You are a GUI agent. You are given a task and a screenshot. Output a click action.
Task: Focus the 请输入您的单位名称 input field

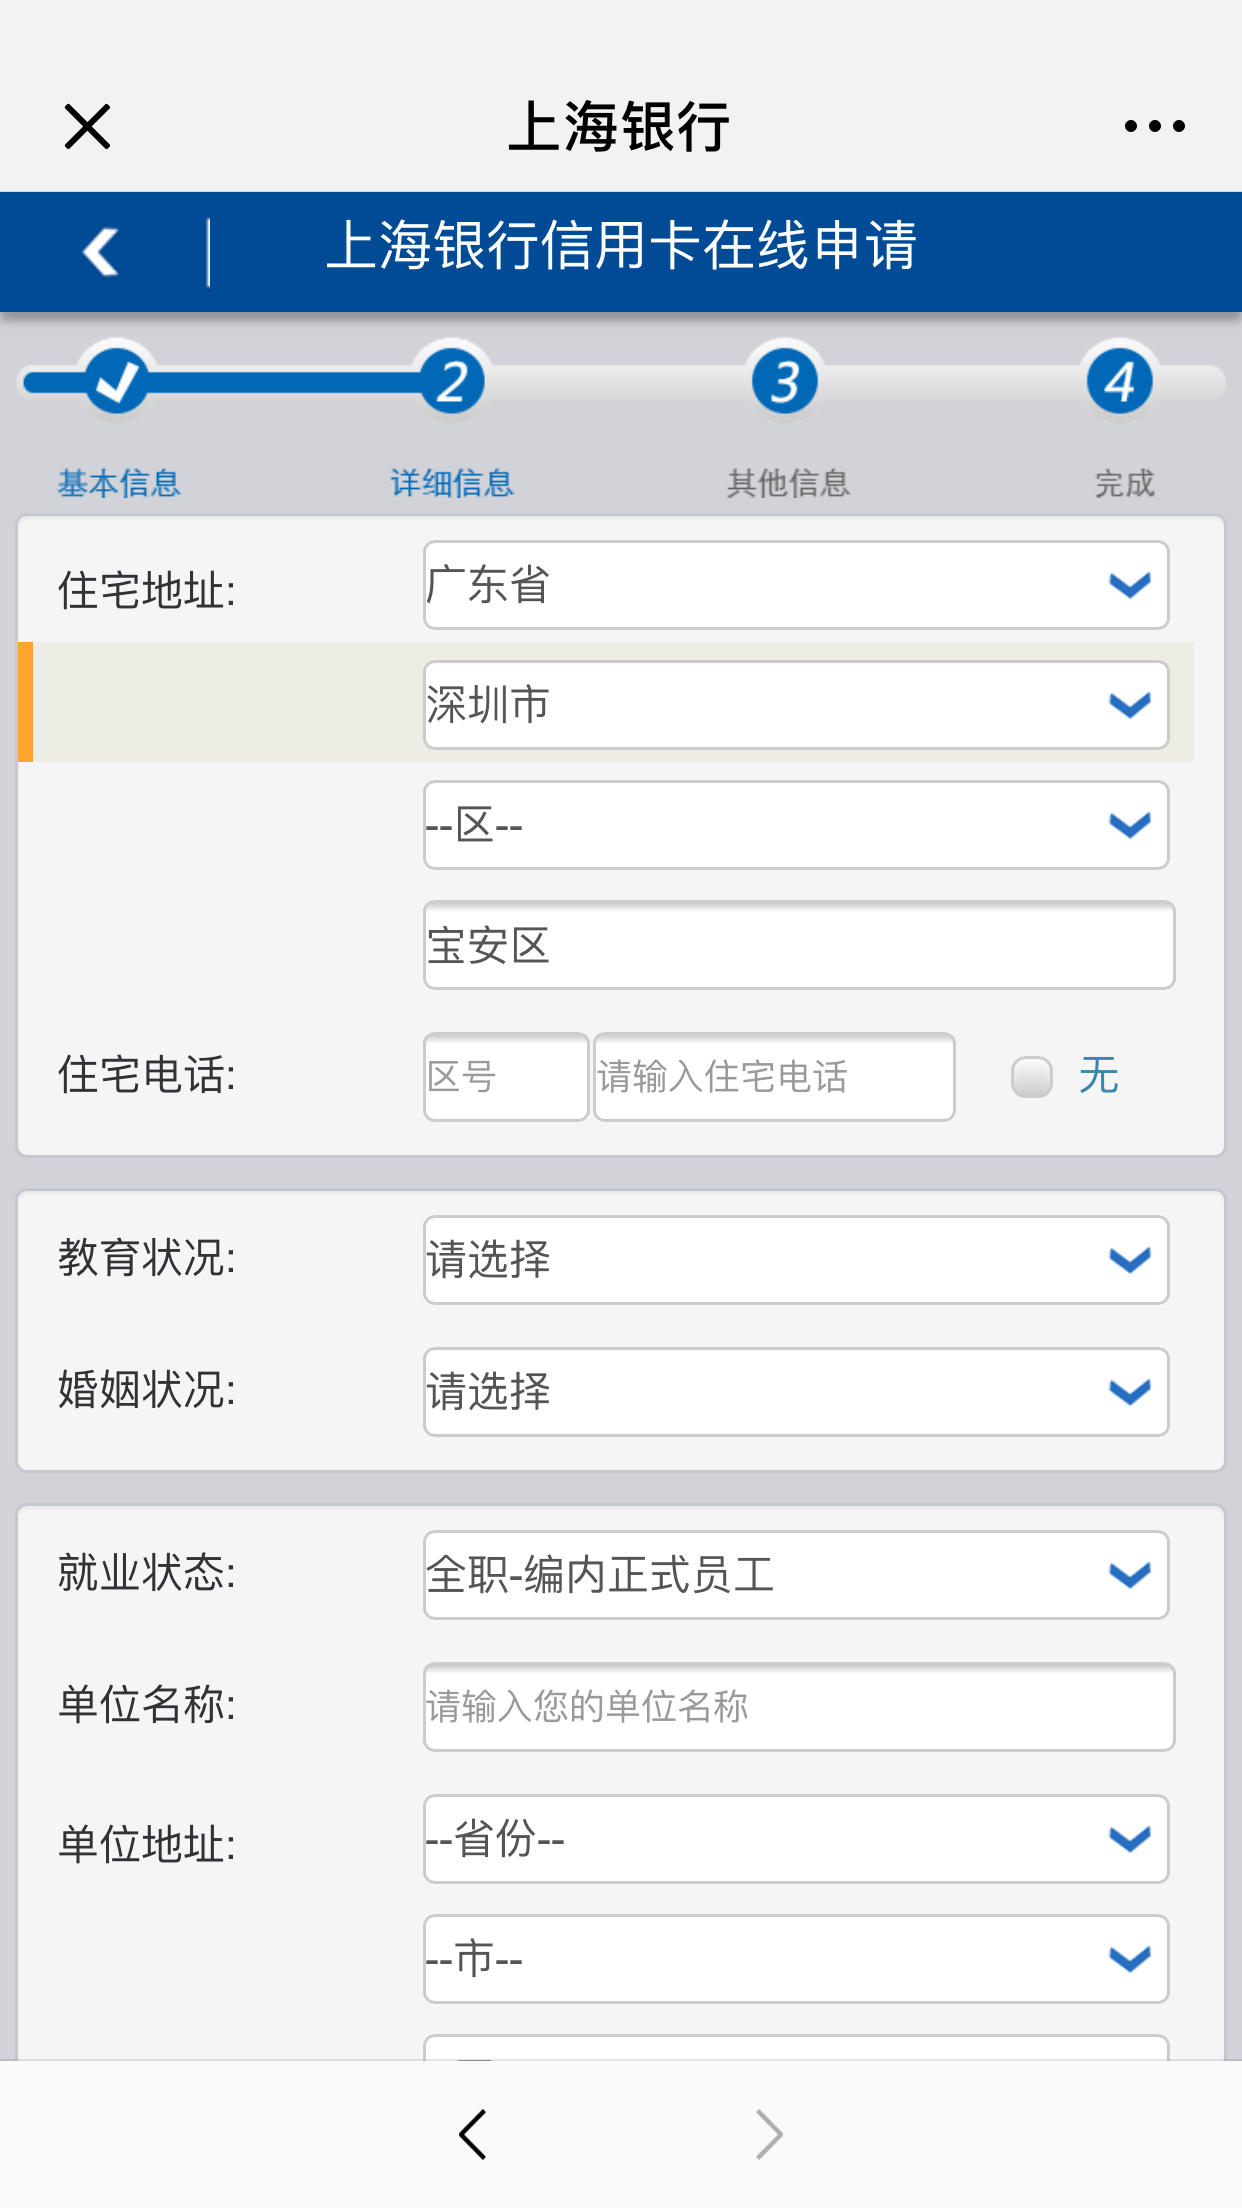(x=799, y=1707)
